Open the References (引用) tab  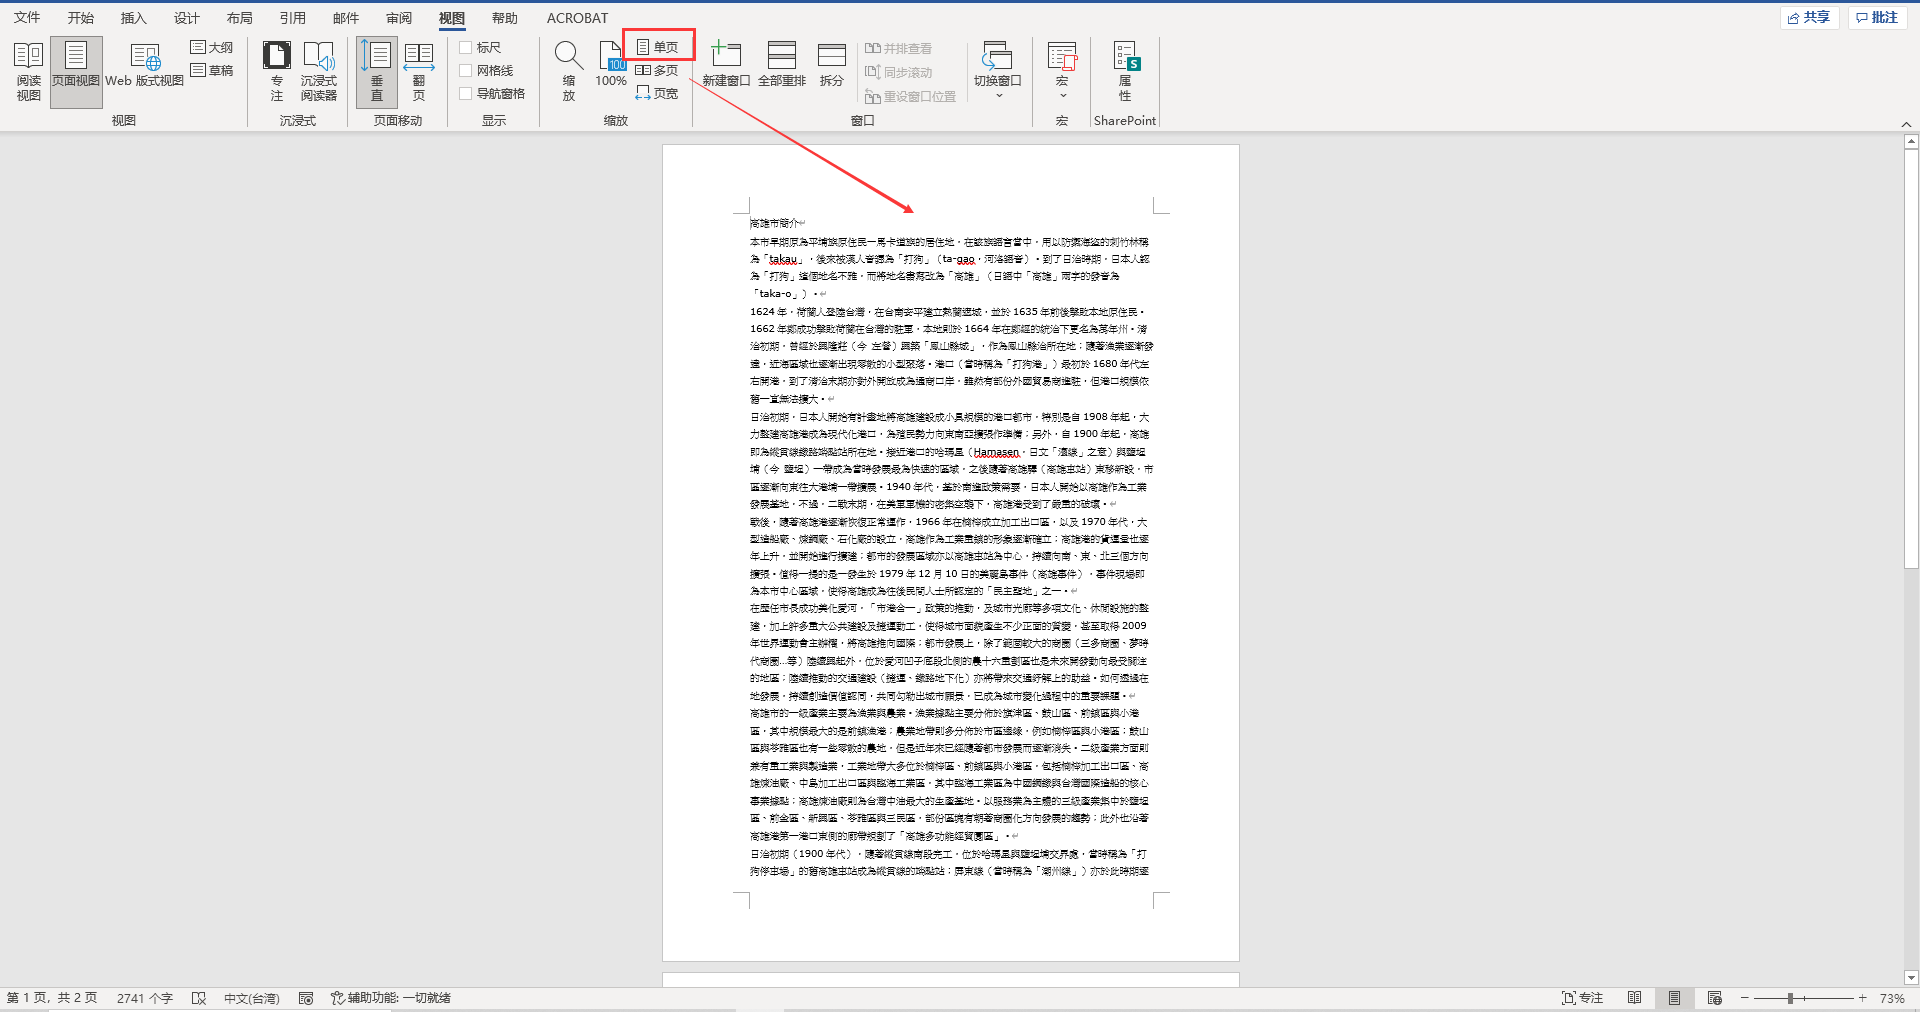[293, 17]
